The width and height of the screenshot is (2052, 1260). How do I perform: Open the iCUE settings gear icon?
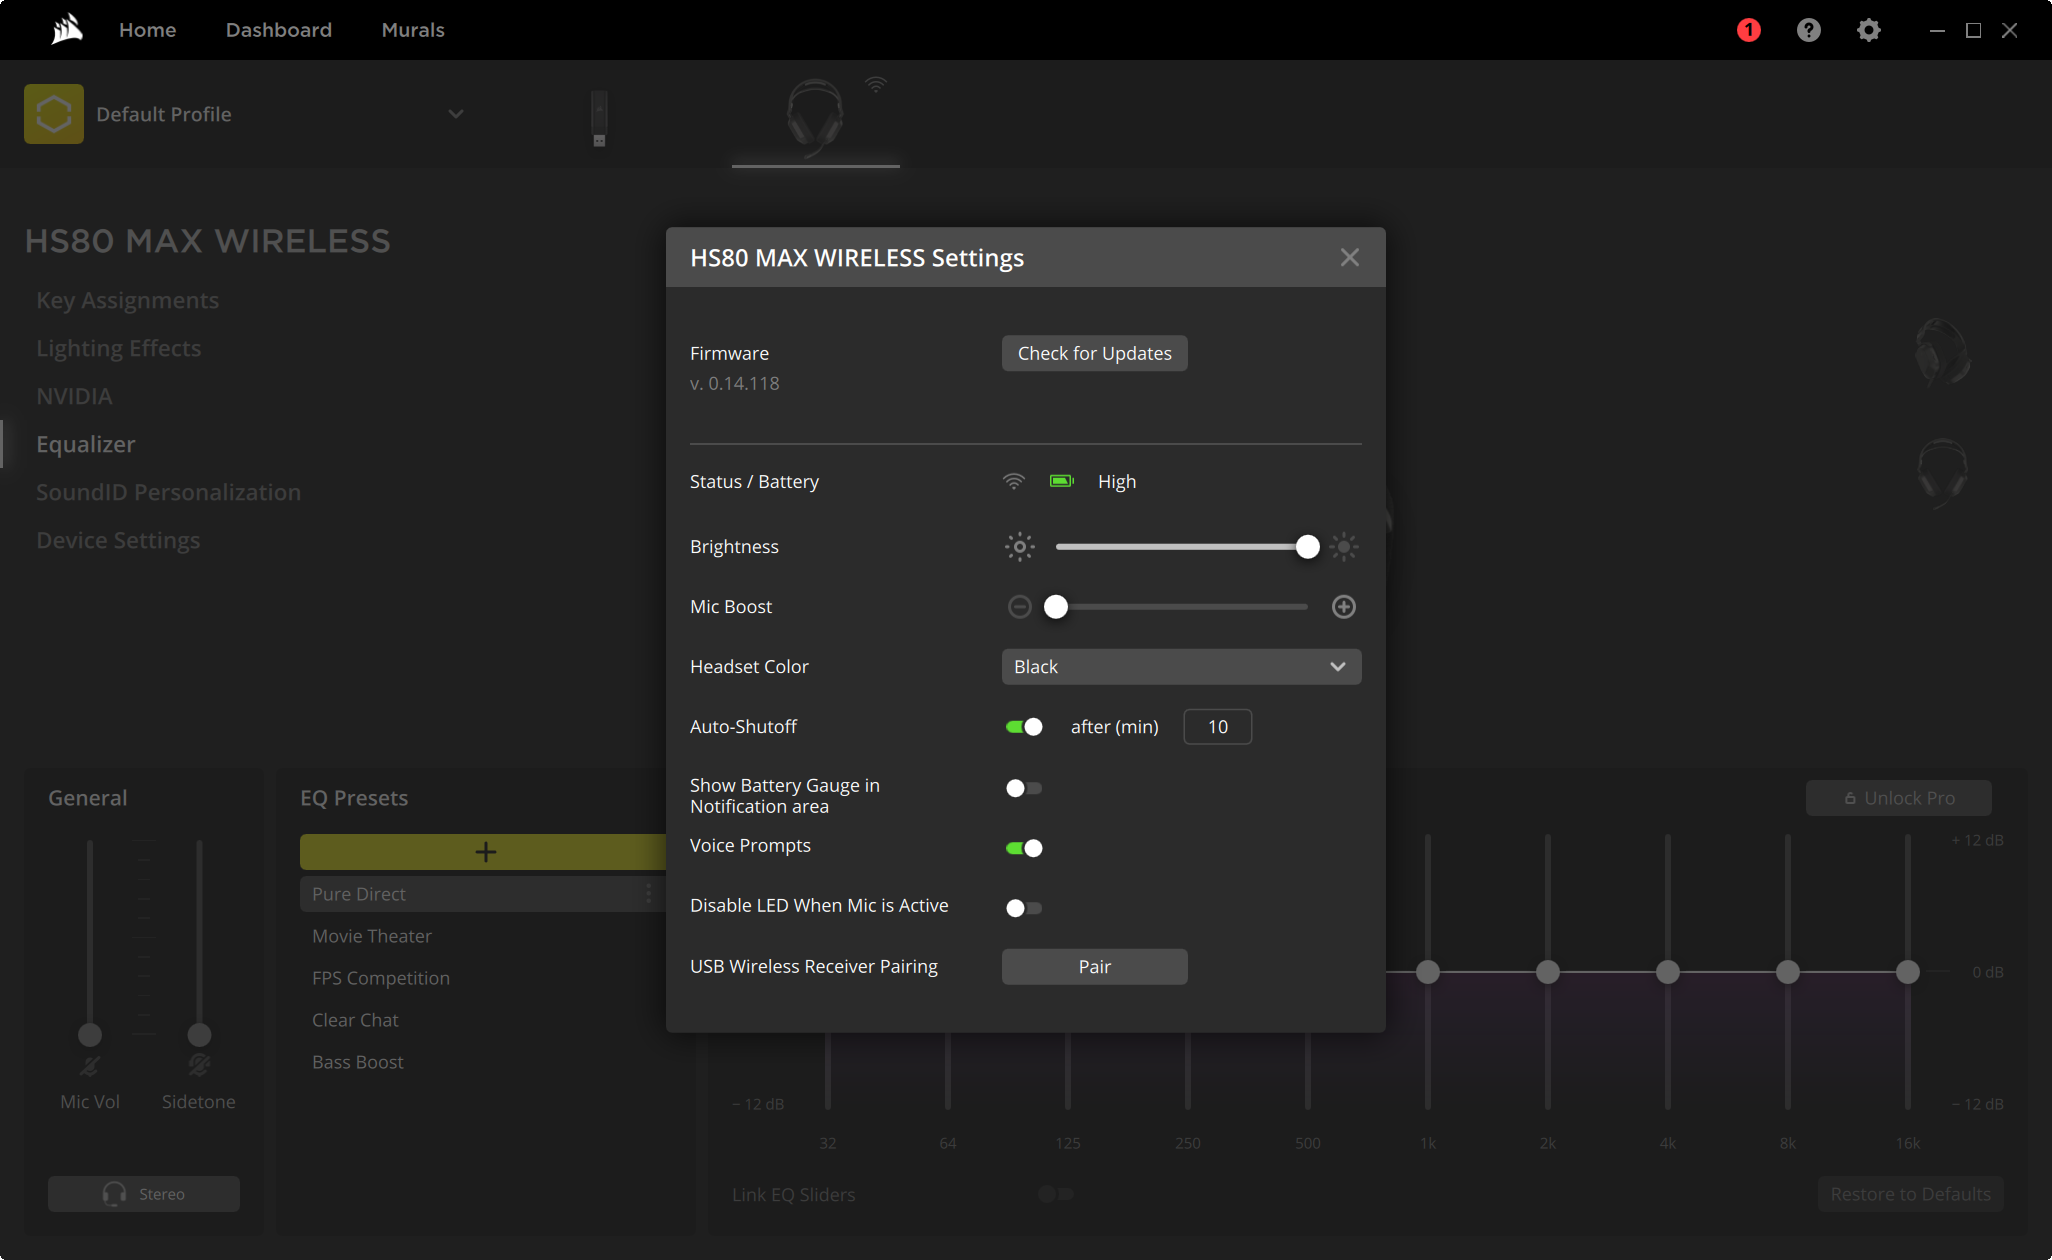pyautogui.click(x=1869, y=30)
